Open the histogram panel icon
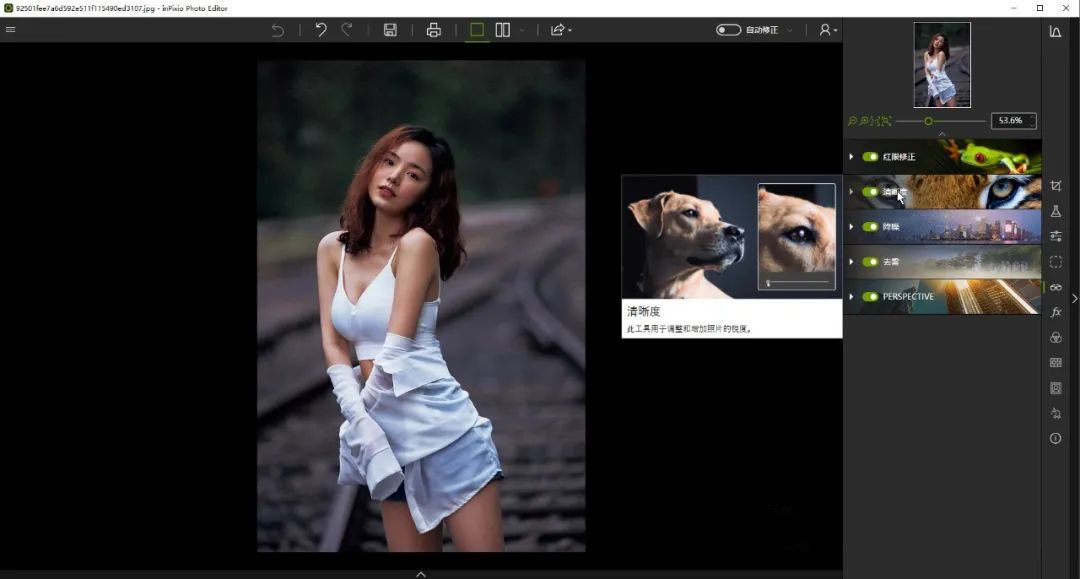 1055,32
